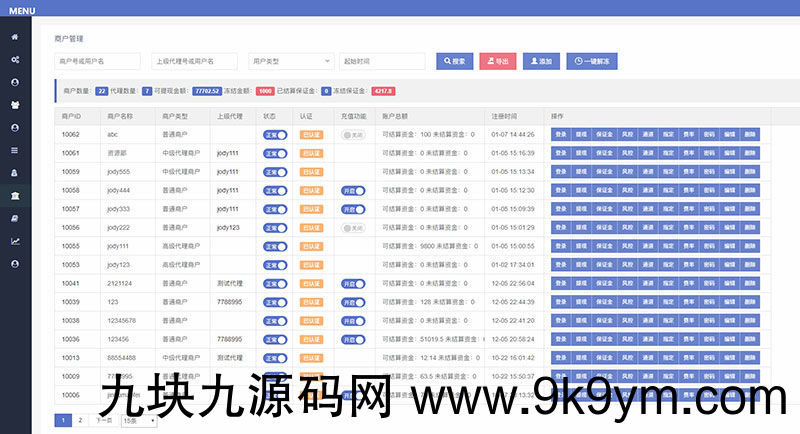
Task: Click the red 导出 export button
Action: tap(497, 61)
